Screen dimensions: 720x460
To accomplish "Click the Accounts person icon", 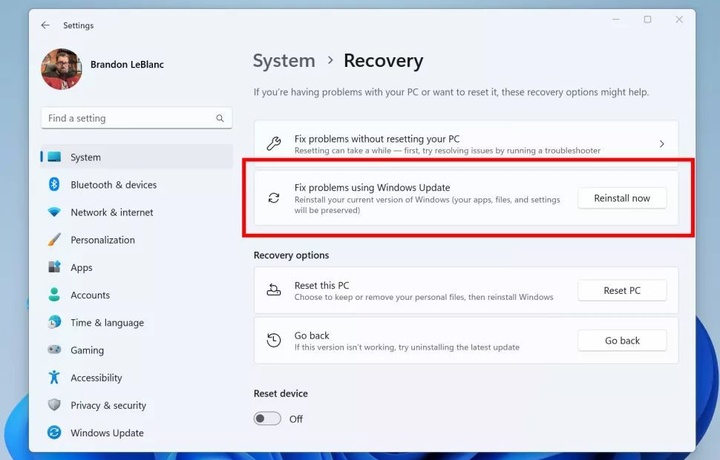I will click(x=54, y=295).
